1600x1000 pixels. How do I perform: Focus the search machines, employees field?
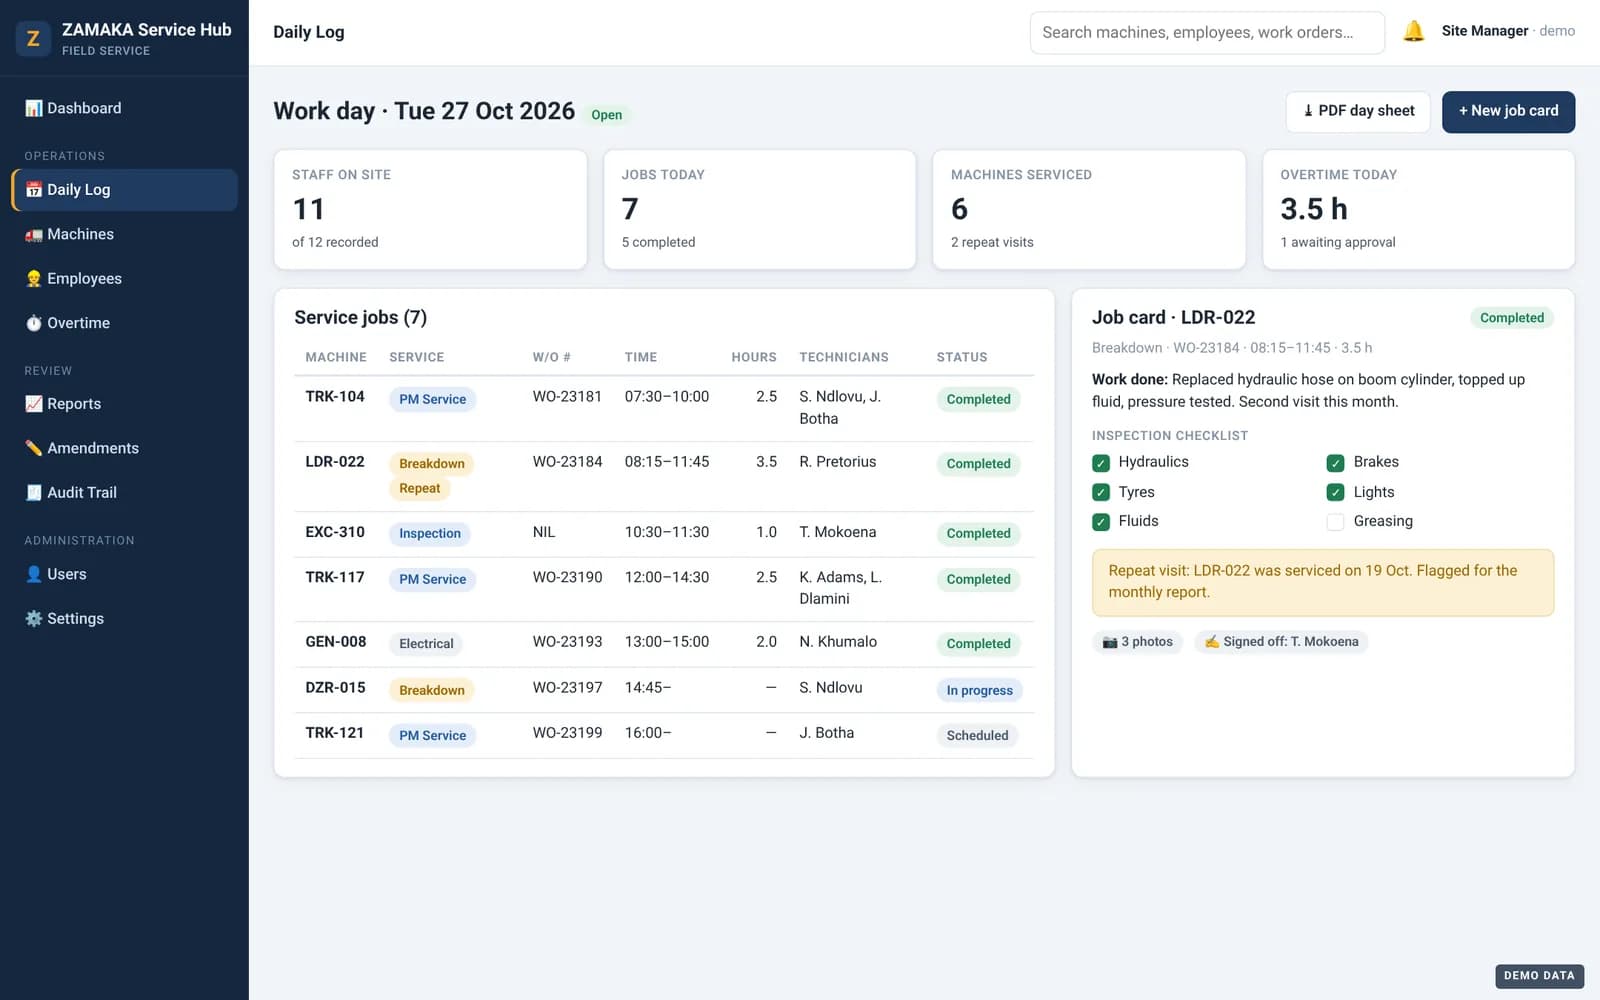pos(1207,32)
